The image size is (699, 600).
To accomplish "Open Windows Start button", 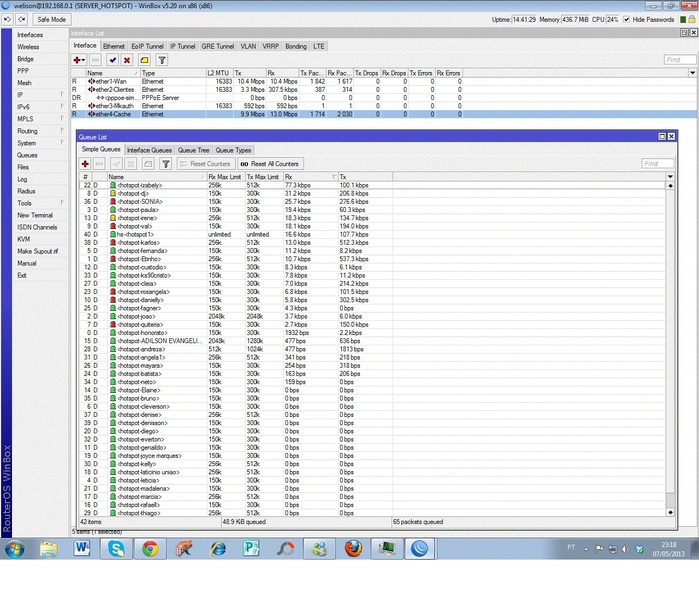I will [x=14, y=549].
